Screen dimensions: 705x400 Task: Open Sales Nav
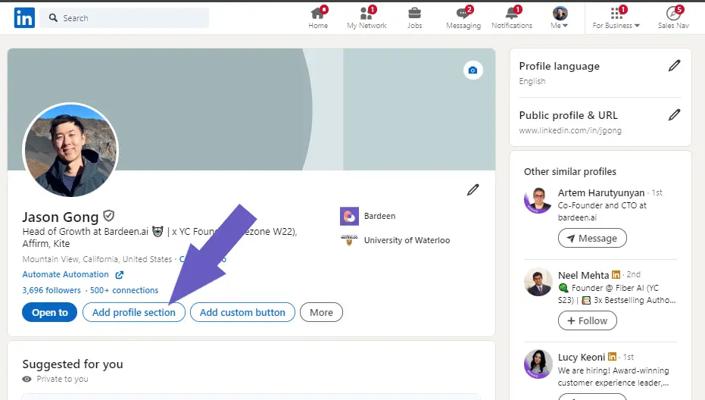pyautogui.click(x=673, y=18)
